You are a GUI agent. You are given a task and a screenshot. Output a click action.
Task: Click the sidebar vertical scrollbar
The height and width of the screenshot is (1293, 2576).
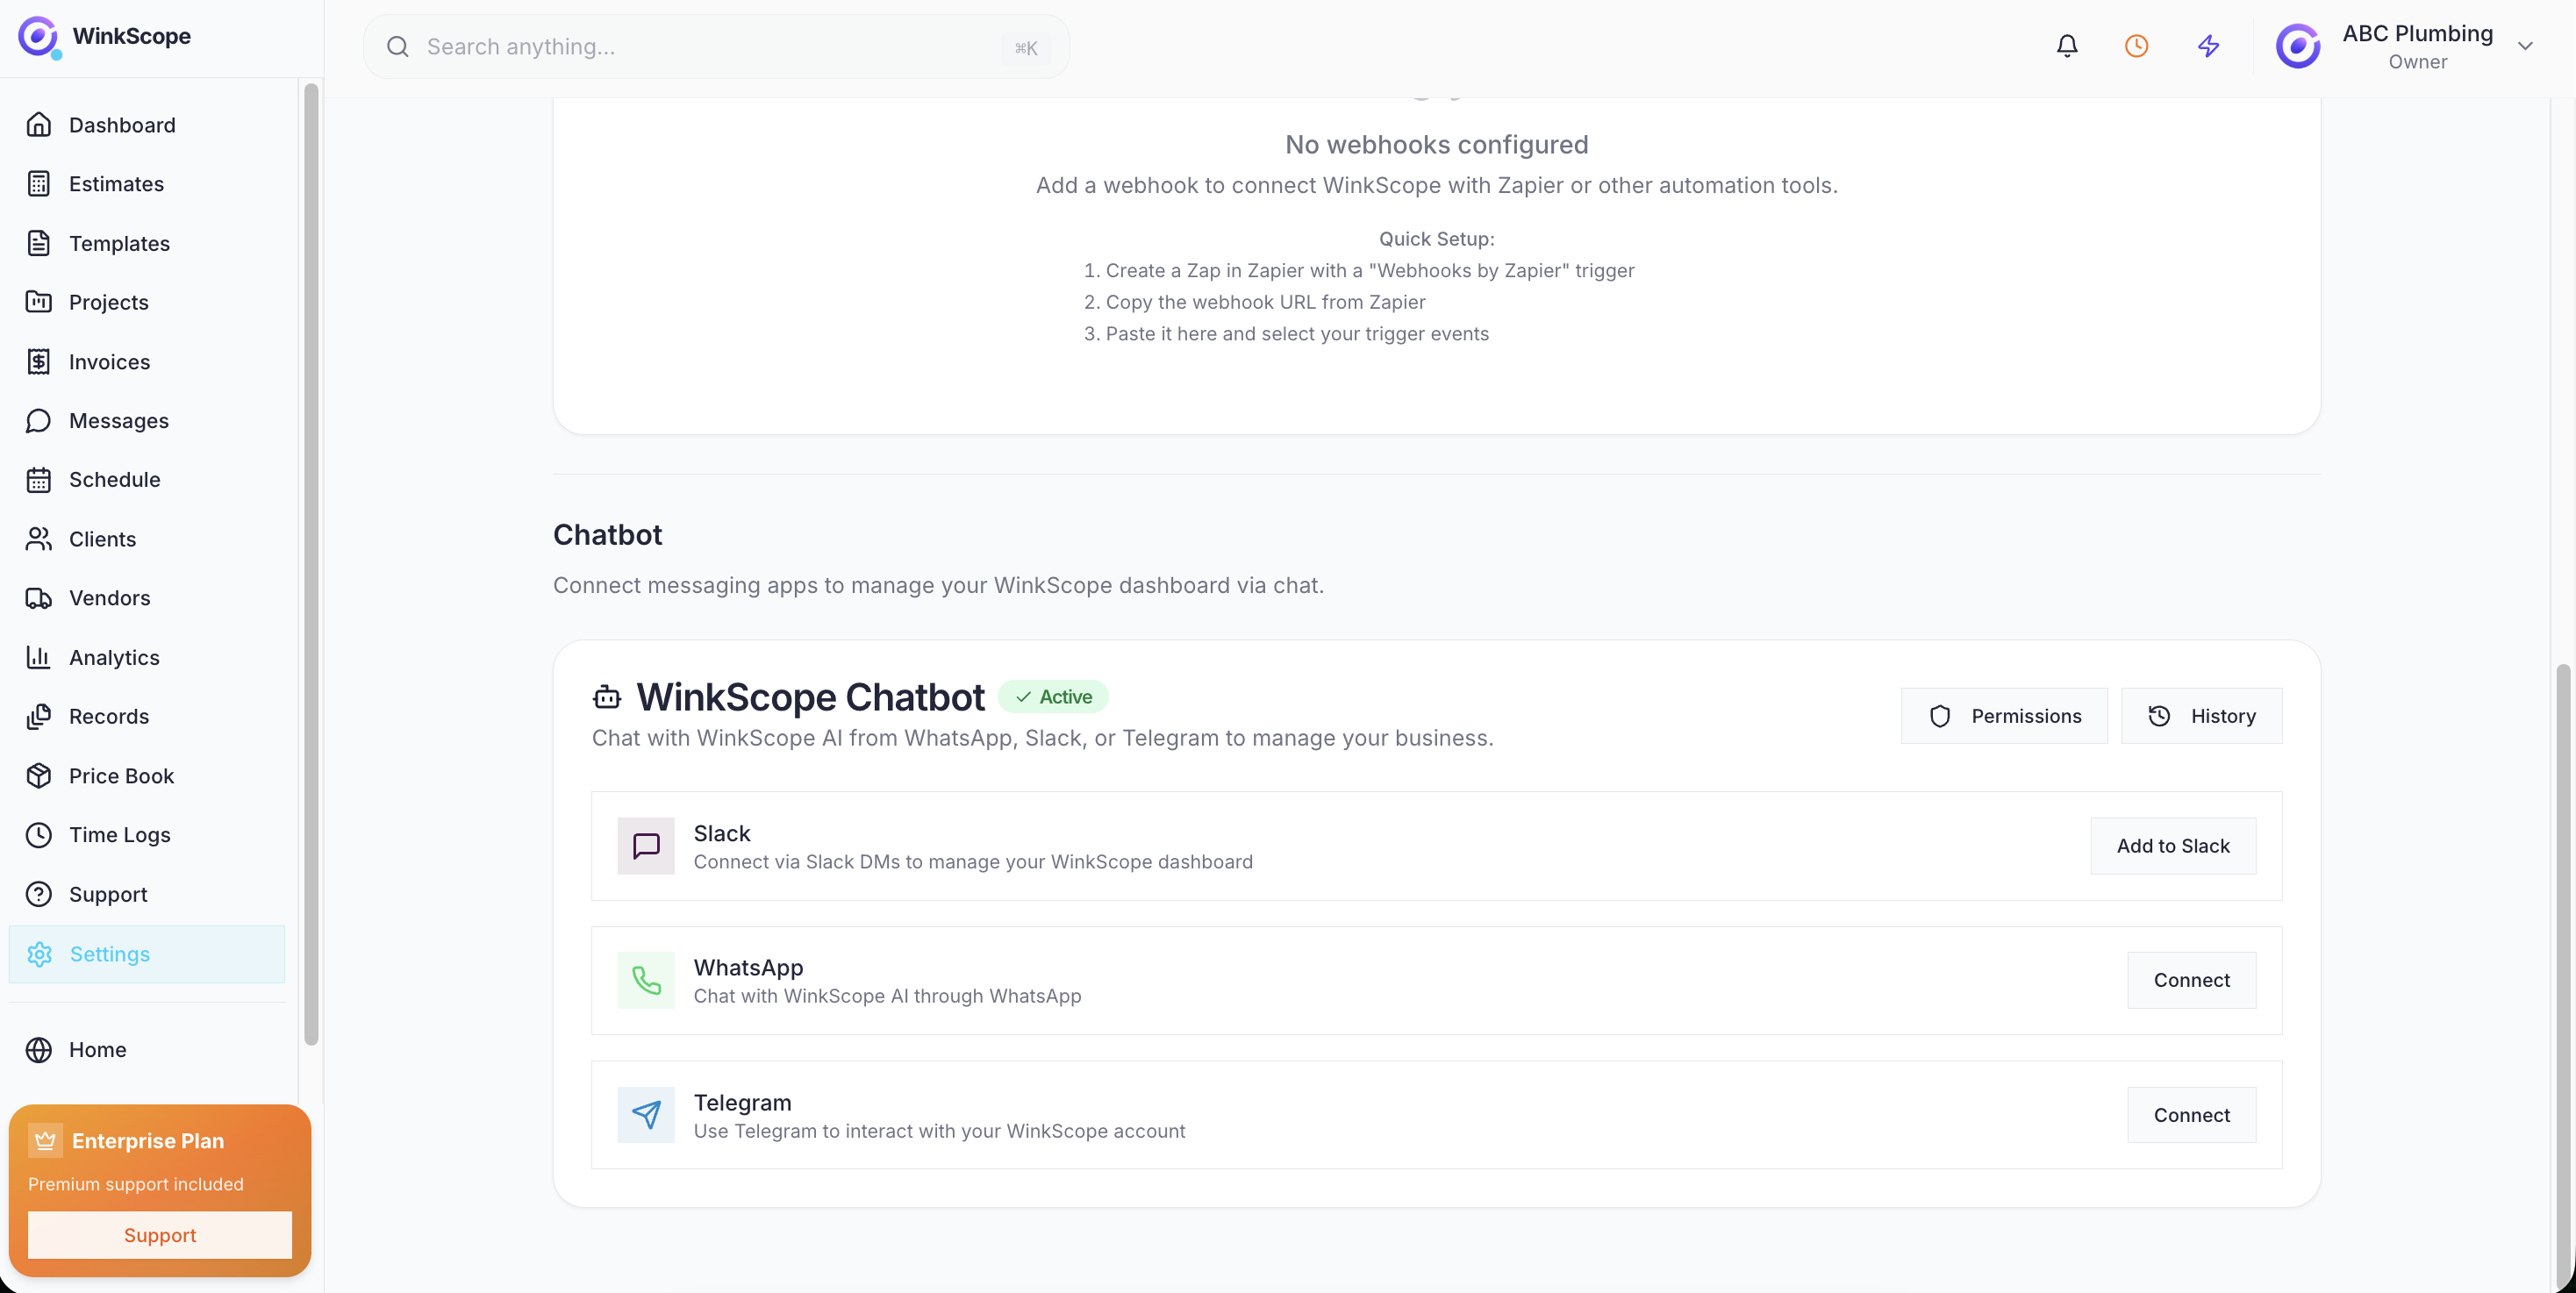(x=311, y=564)
